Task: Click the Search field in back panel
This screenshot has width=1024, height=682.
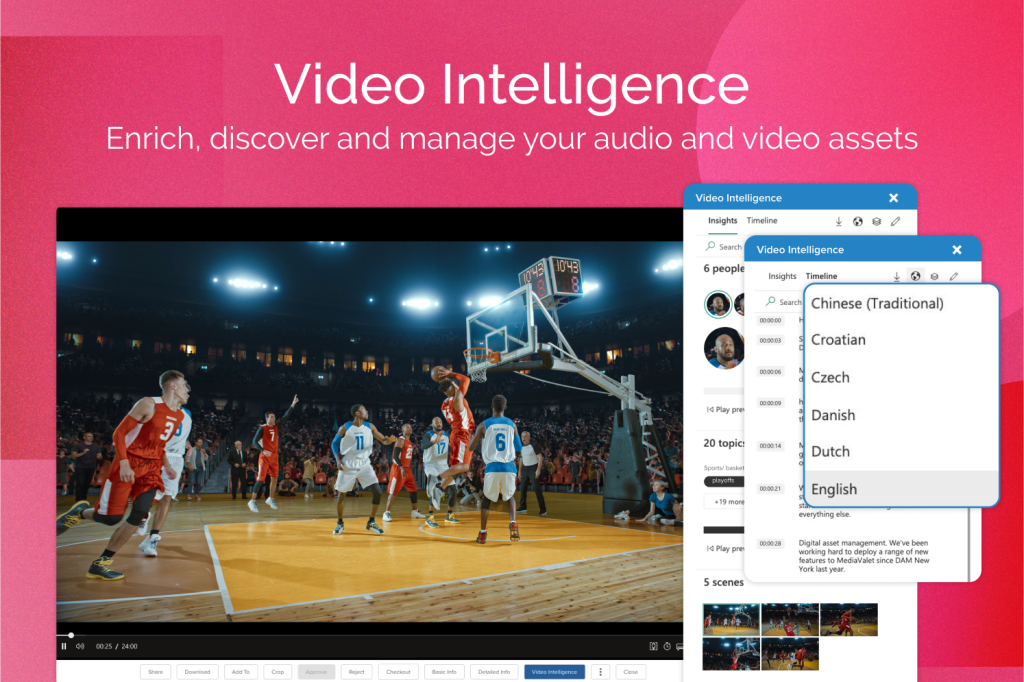Action: click(x=724, y=247)
